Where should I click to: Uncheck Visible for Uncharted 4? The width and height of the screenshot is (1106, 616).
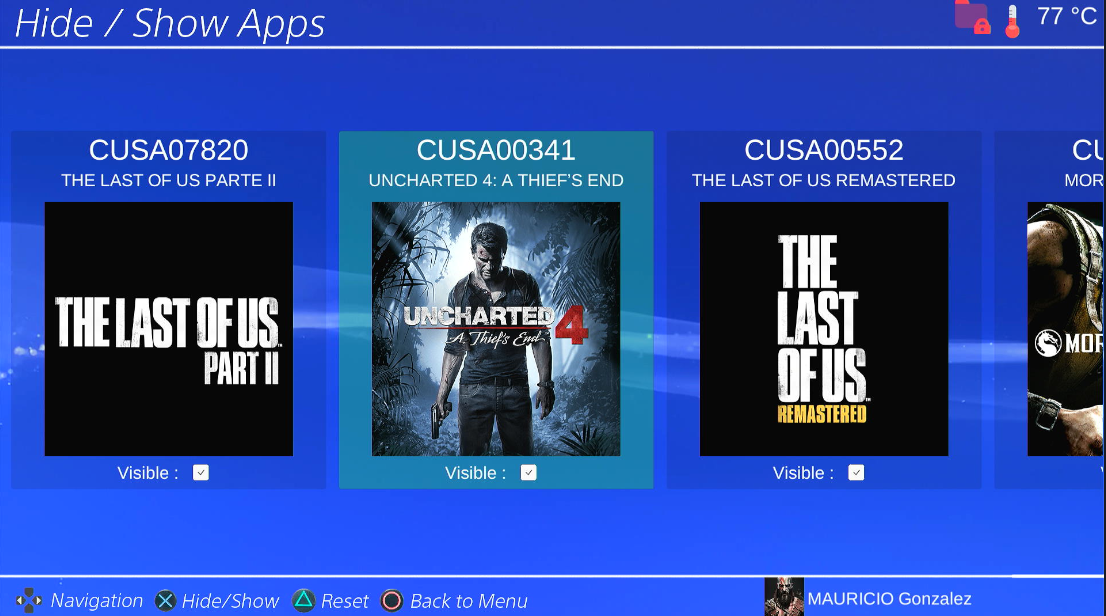click(x=529, y=473)
